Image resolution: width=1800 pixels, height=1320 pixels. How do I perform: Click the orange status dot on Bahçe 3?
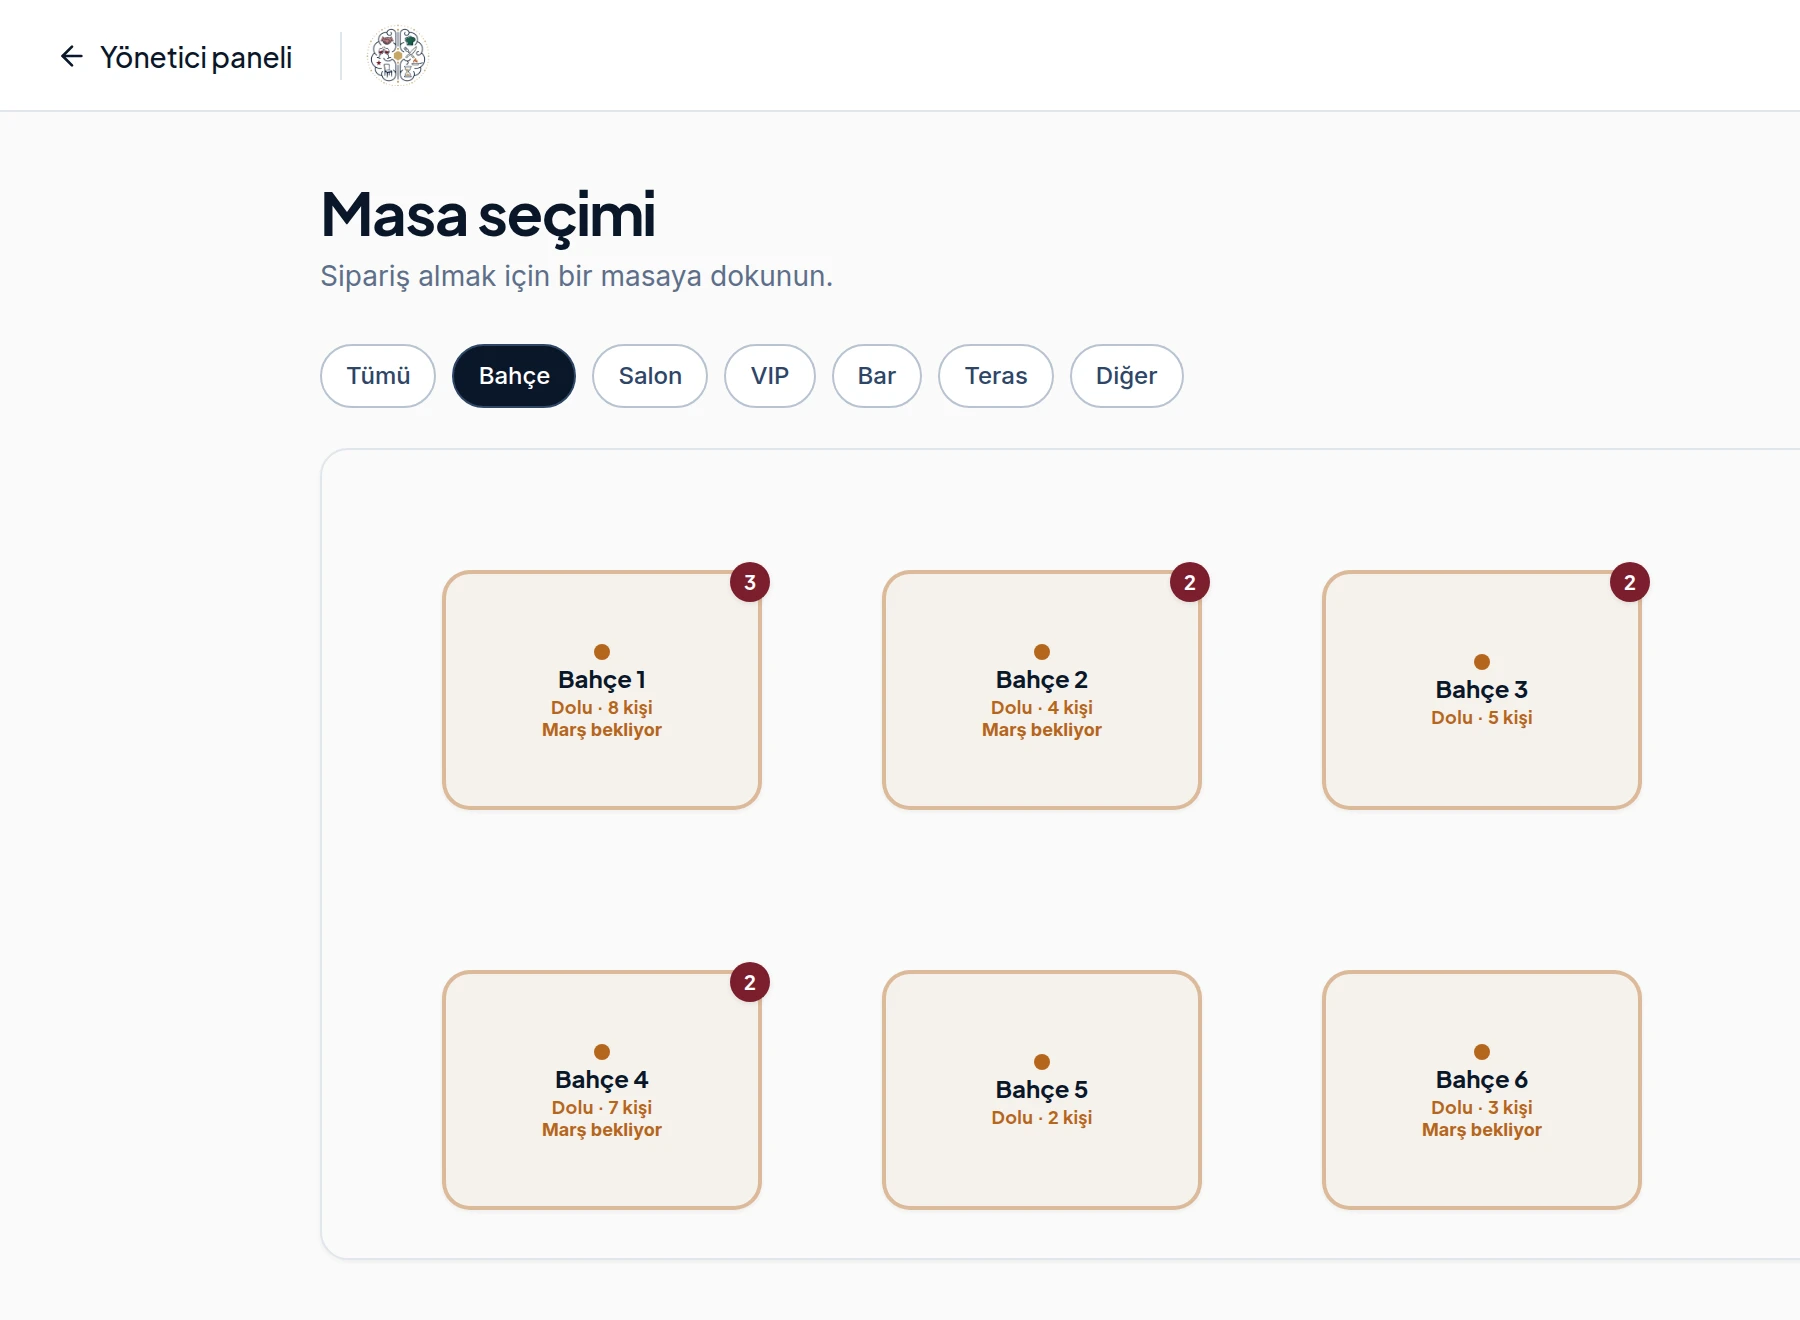click(1482, 662)
